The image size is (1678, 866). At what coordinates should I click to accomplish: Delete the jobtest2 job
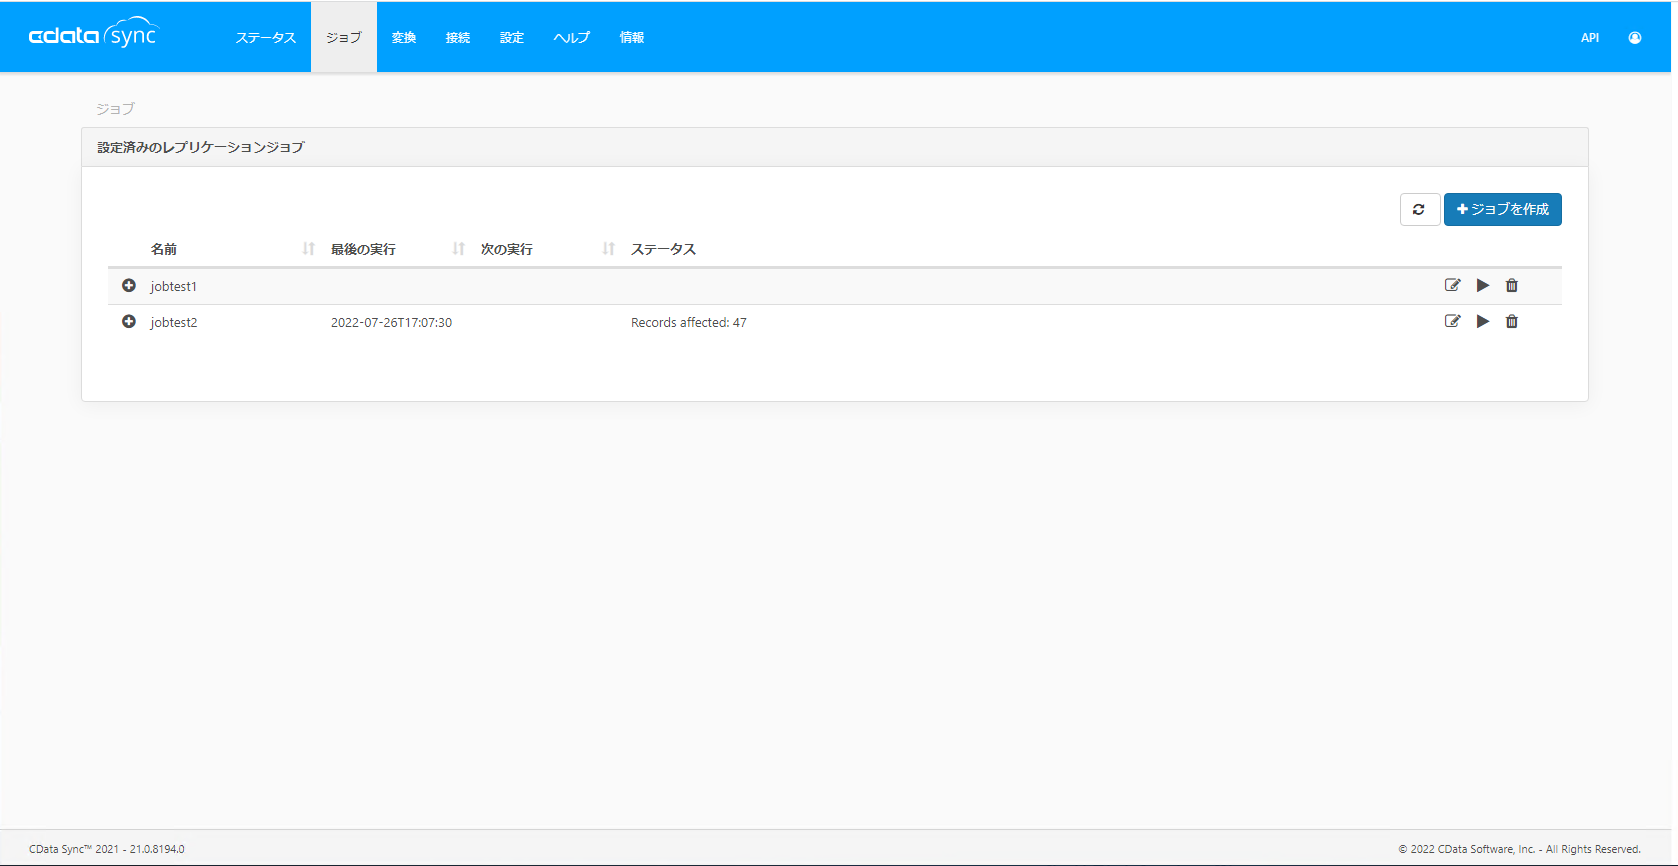1512,321
